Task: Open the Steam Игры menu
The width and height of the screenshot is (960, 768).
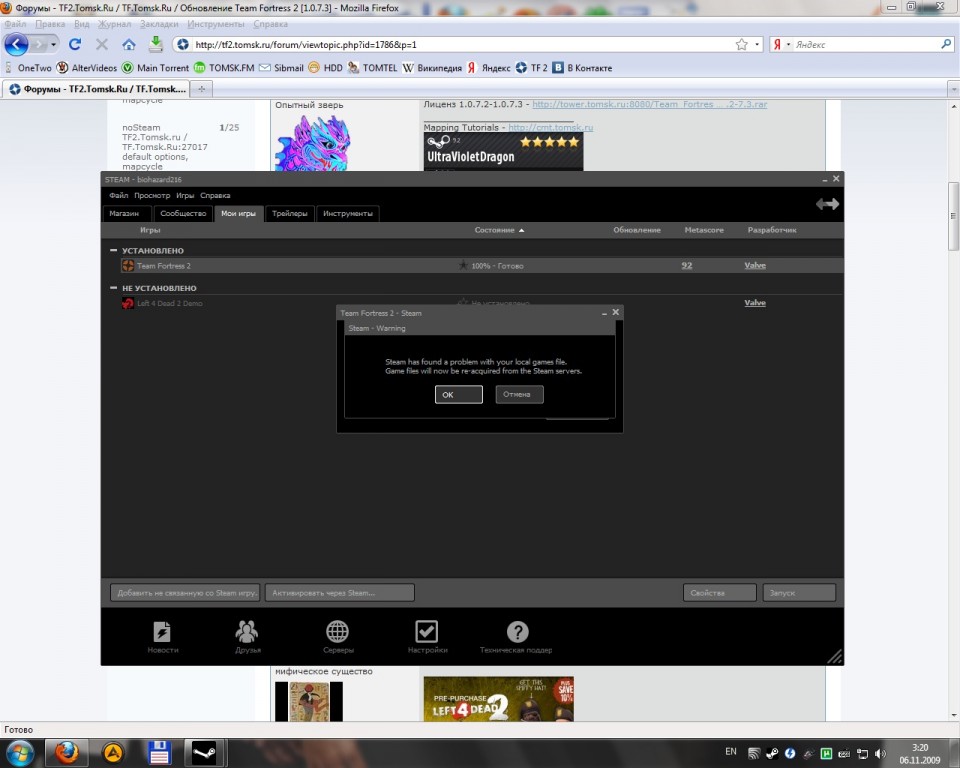Action: [x=185, y=195]
